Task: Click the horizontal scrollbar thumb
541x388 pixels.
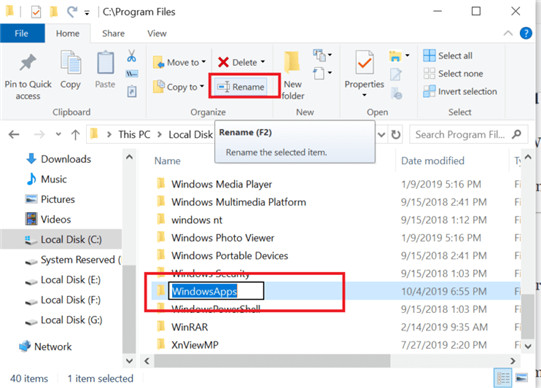Action: coord(272,361)
